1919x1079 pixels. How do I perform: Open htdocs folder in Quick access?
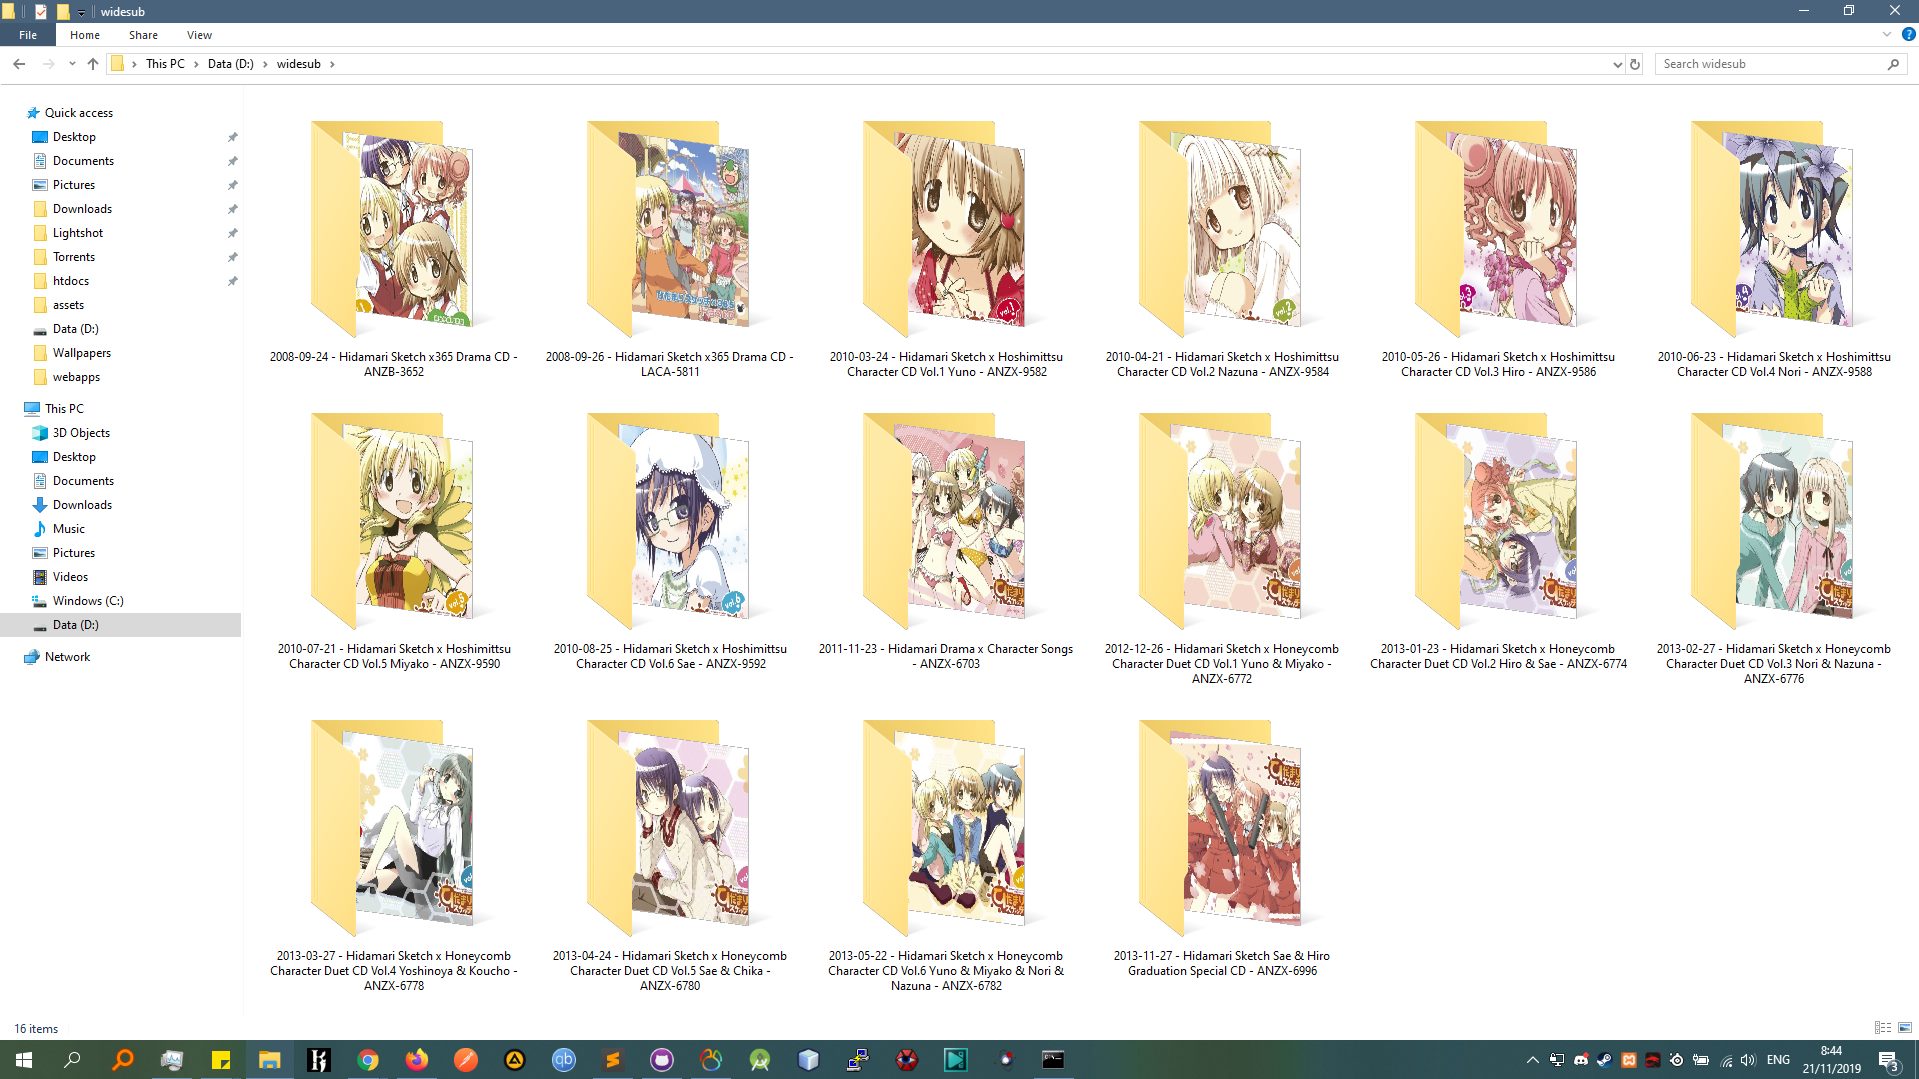tap(71, 281)
